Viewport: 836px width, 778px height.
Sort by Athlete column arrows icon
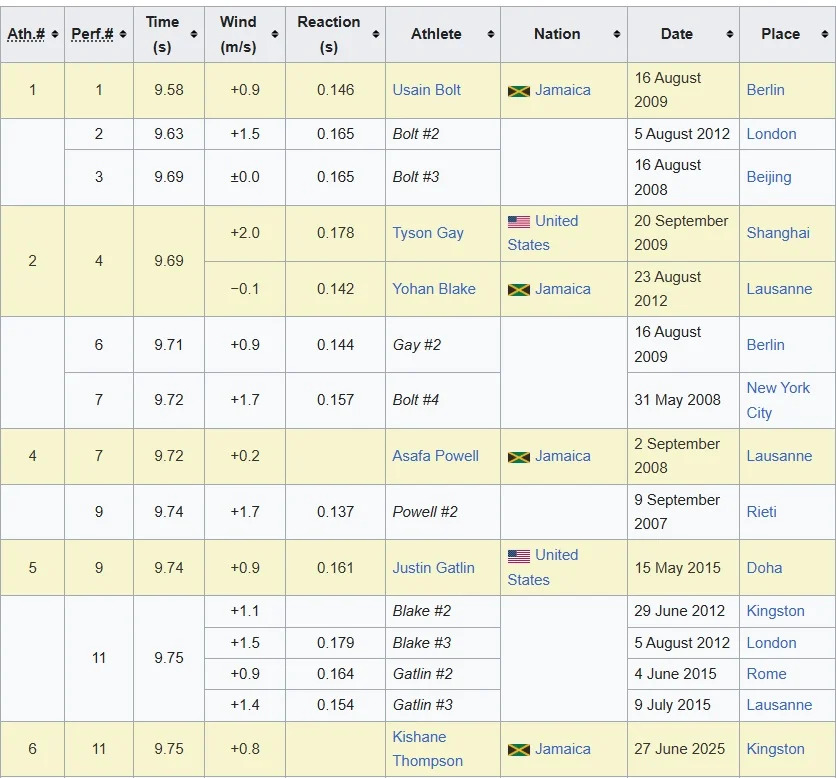(491, 34)
